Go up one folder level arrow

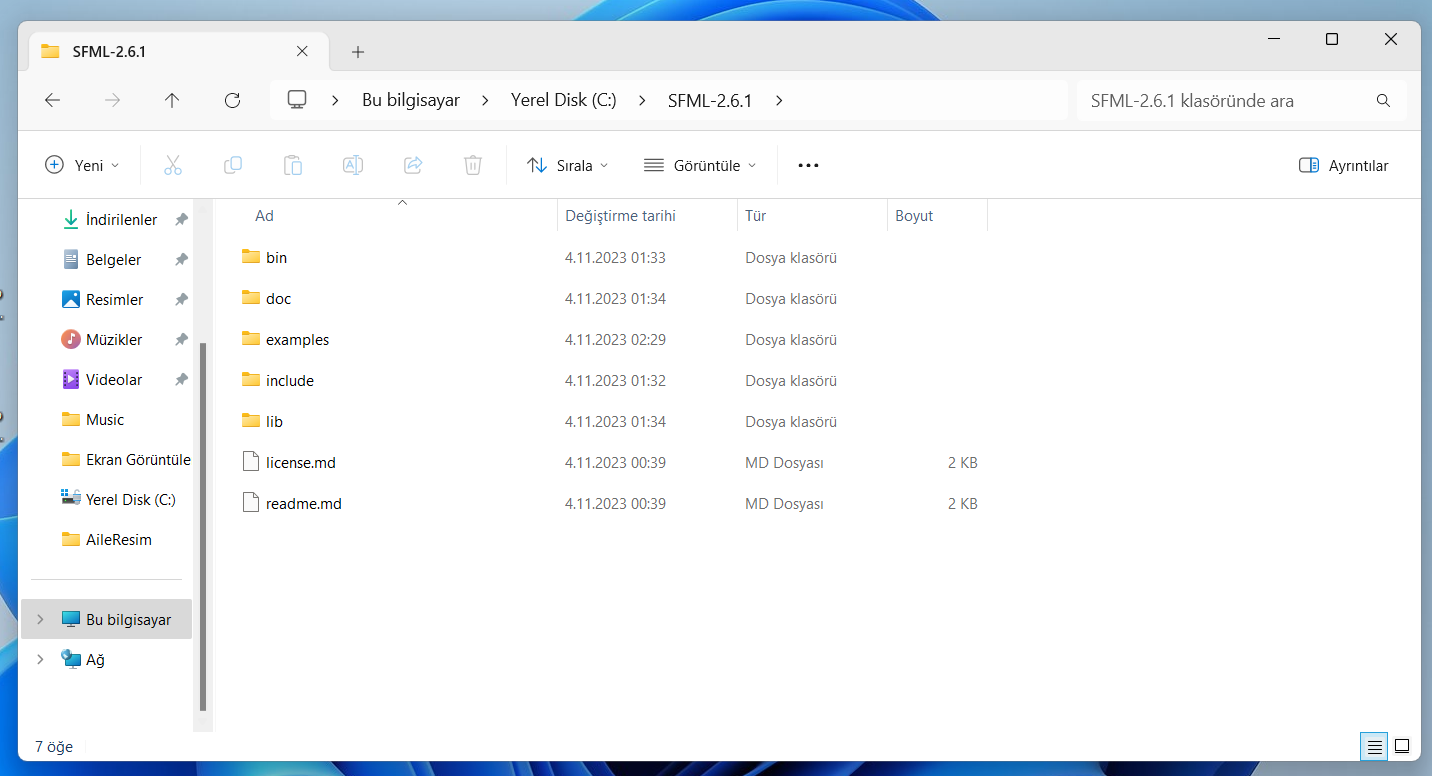[x=172, y=100]
